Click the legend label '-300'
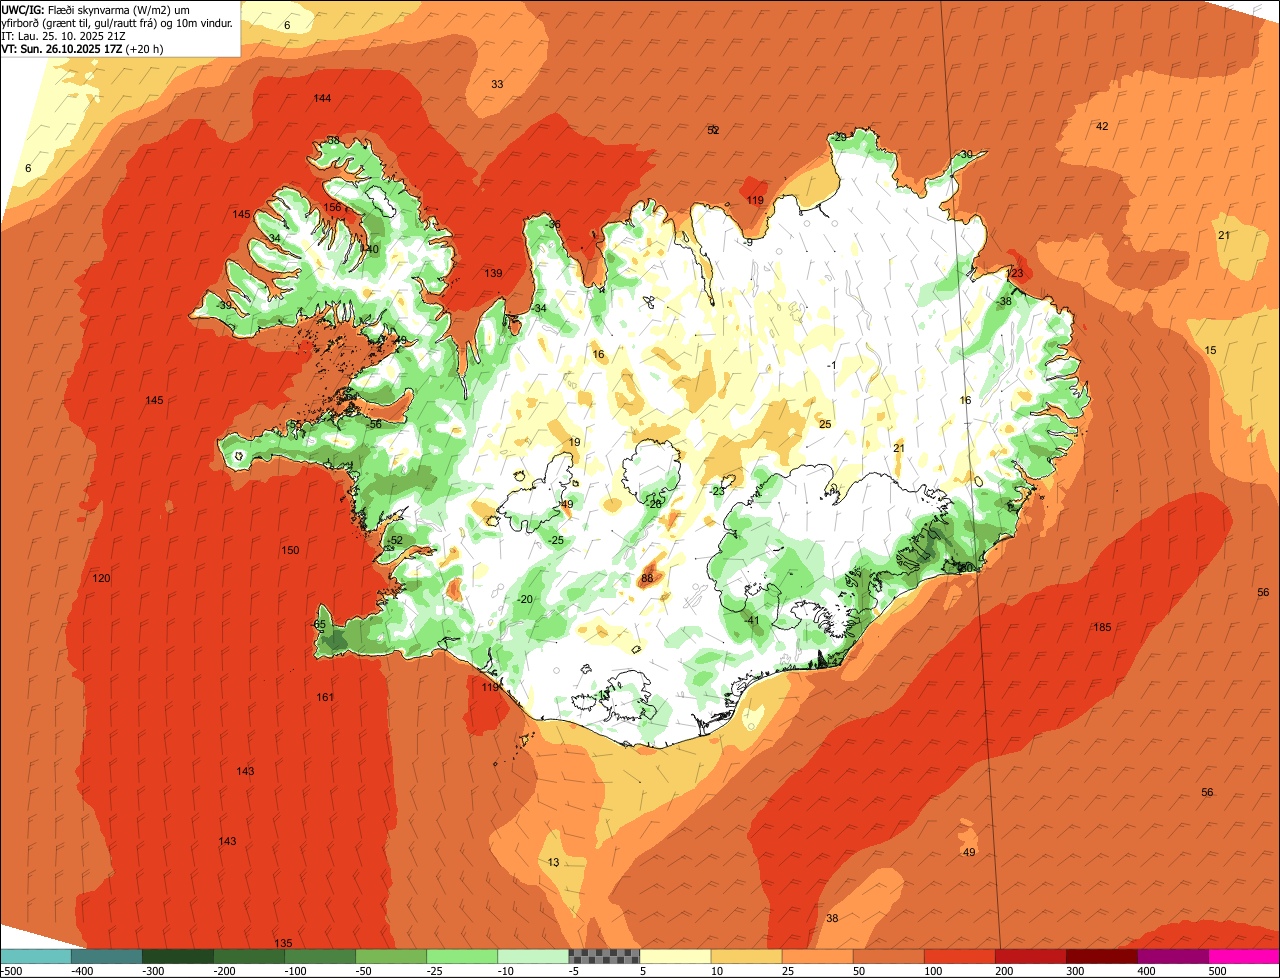Viewport: 1280px width, 978px height. tap(154, 971)
